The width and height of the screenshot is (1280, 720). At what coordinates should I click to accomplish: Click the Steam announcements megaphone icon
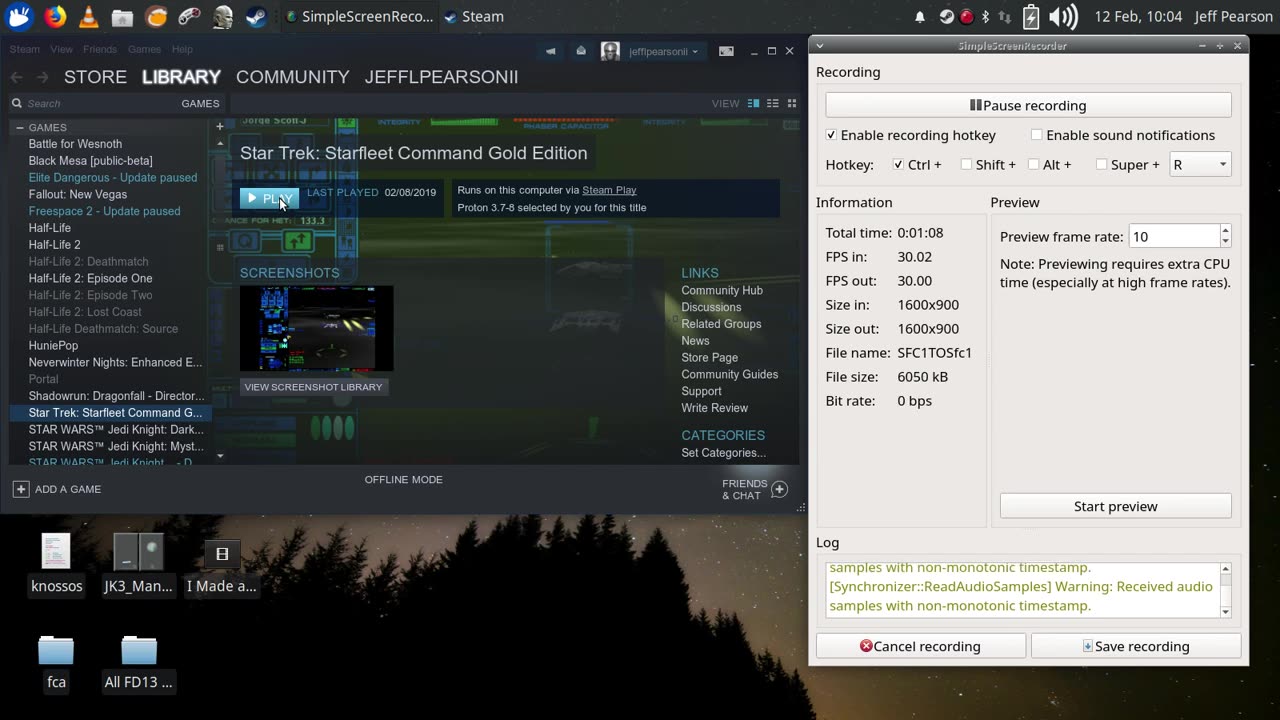(550, 51)
